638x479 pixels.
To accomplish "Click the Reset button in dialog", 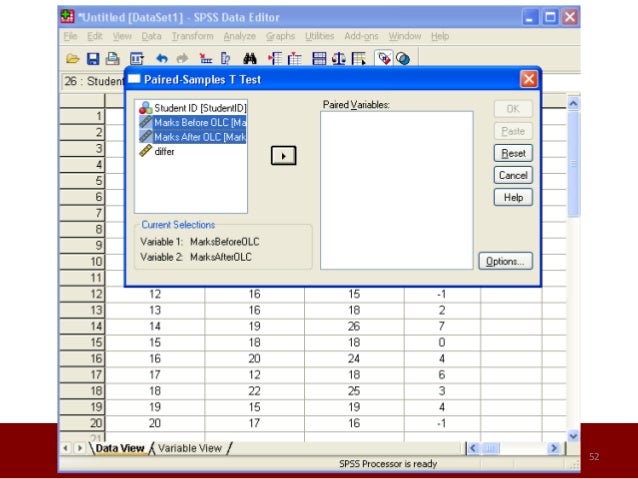I will coord(513,153).
